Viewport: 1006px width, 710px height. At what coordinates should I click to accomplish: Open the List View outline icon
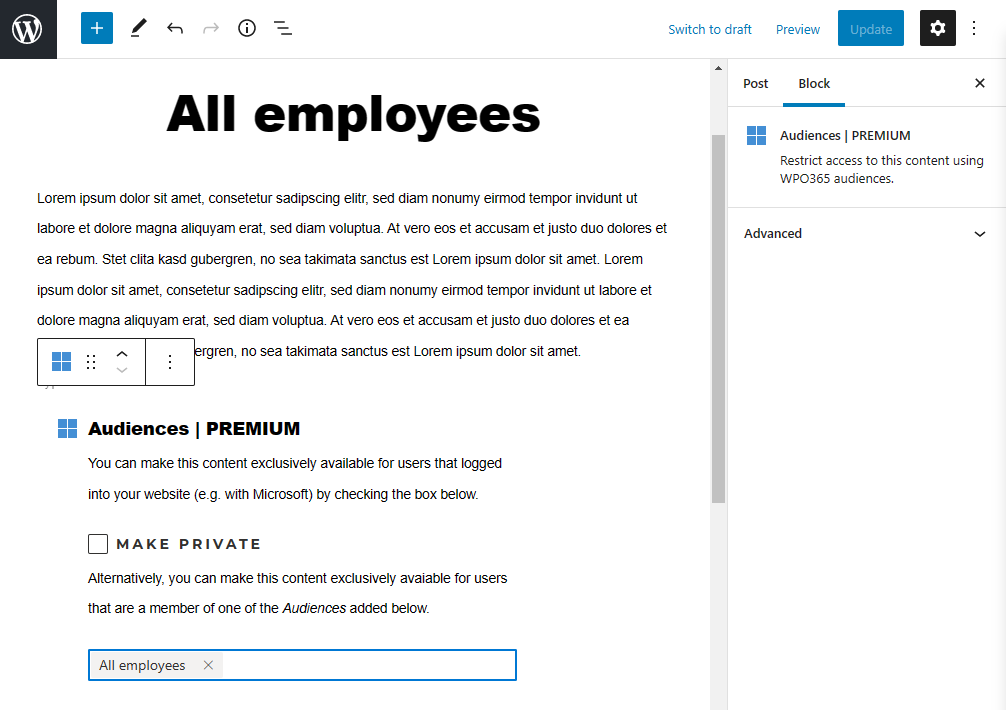pyautogui.click(x=283, y=28)
